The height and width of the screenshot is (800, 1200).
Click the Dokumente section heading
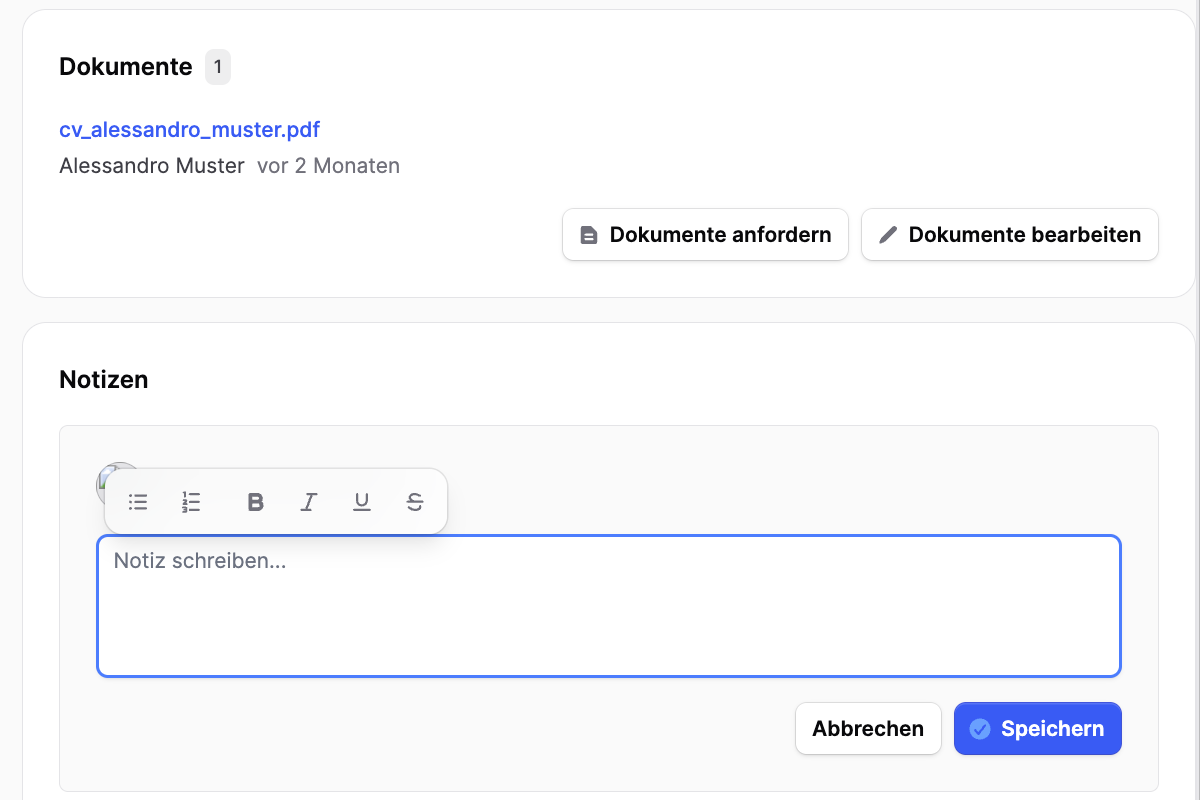click(x=125, y=67)
